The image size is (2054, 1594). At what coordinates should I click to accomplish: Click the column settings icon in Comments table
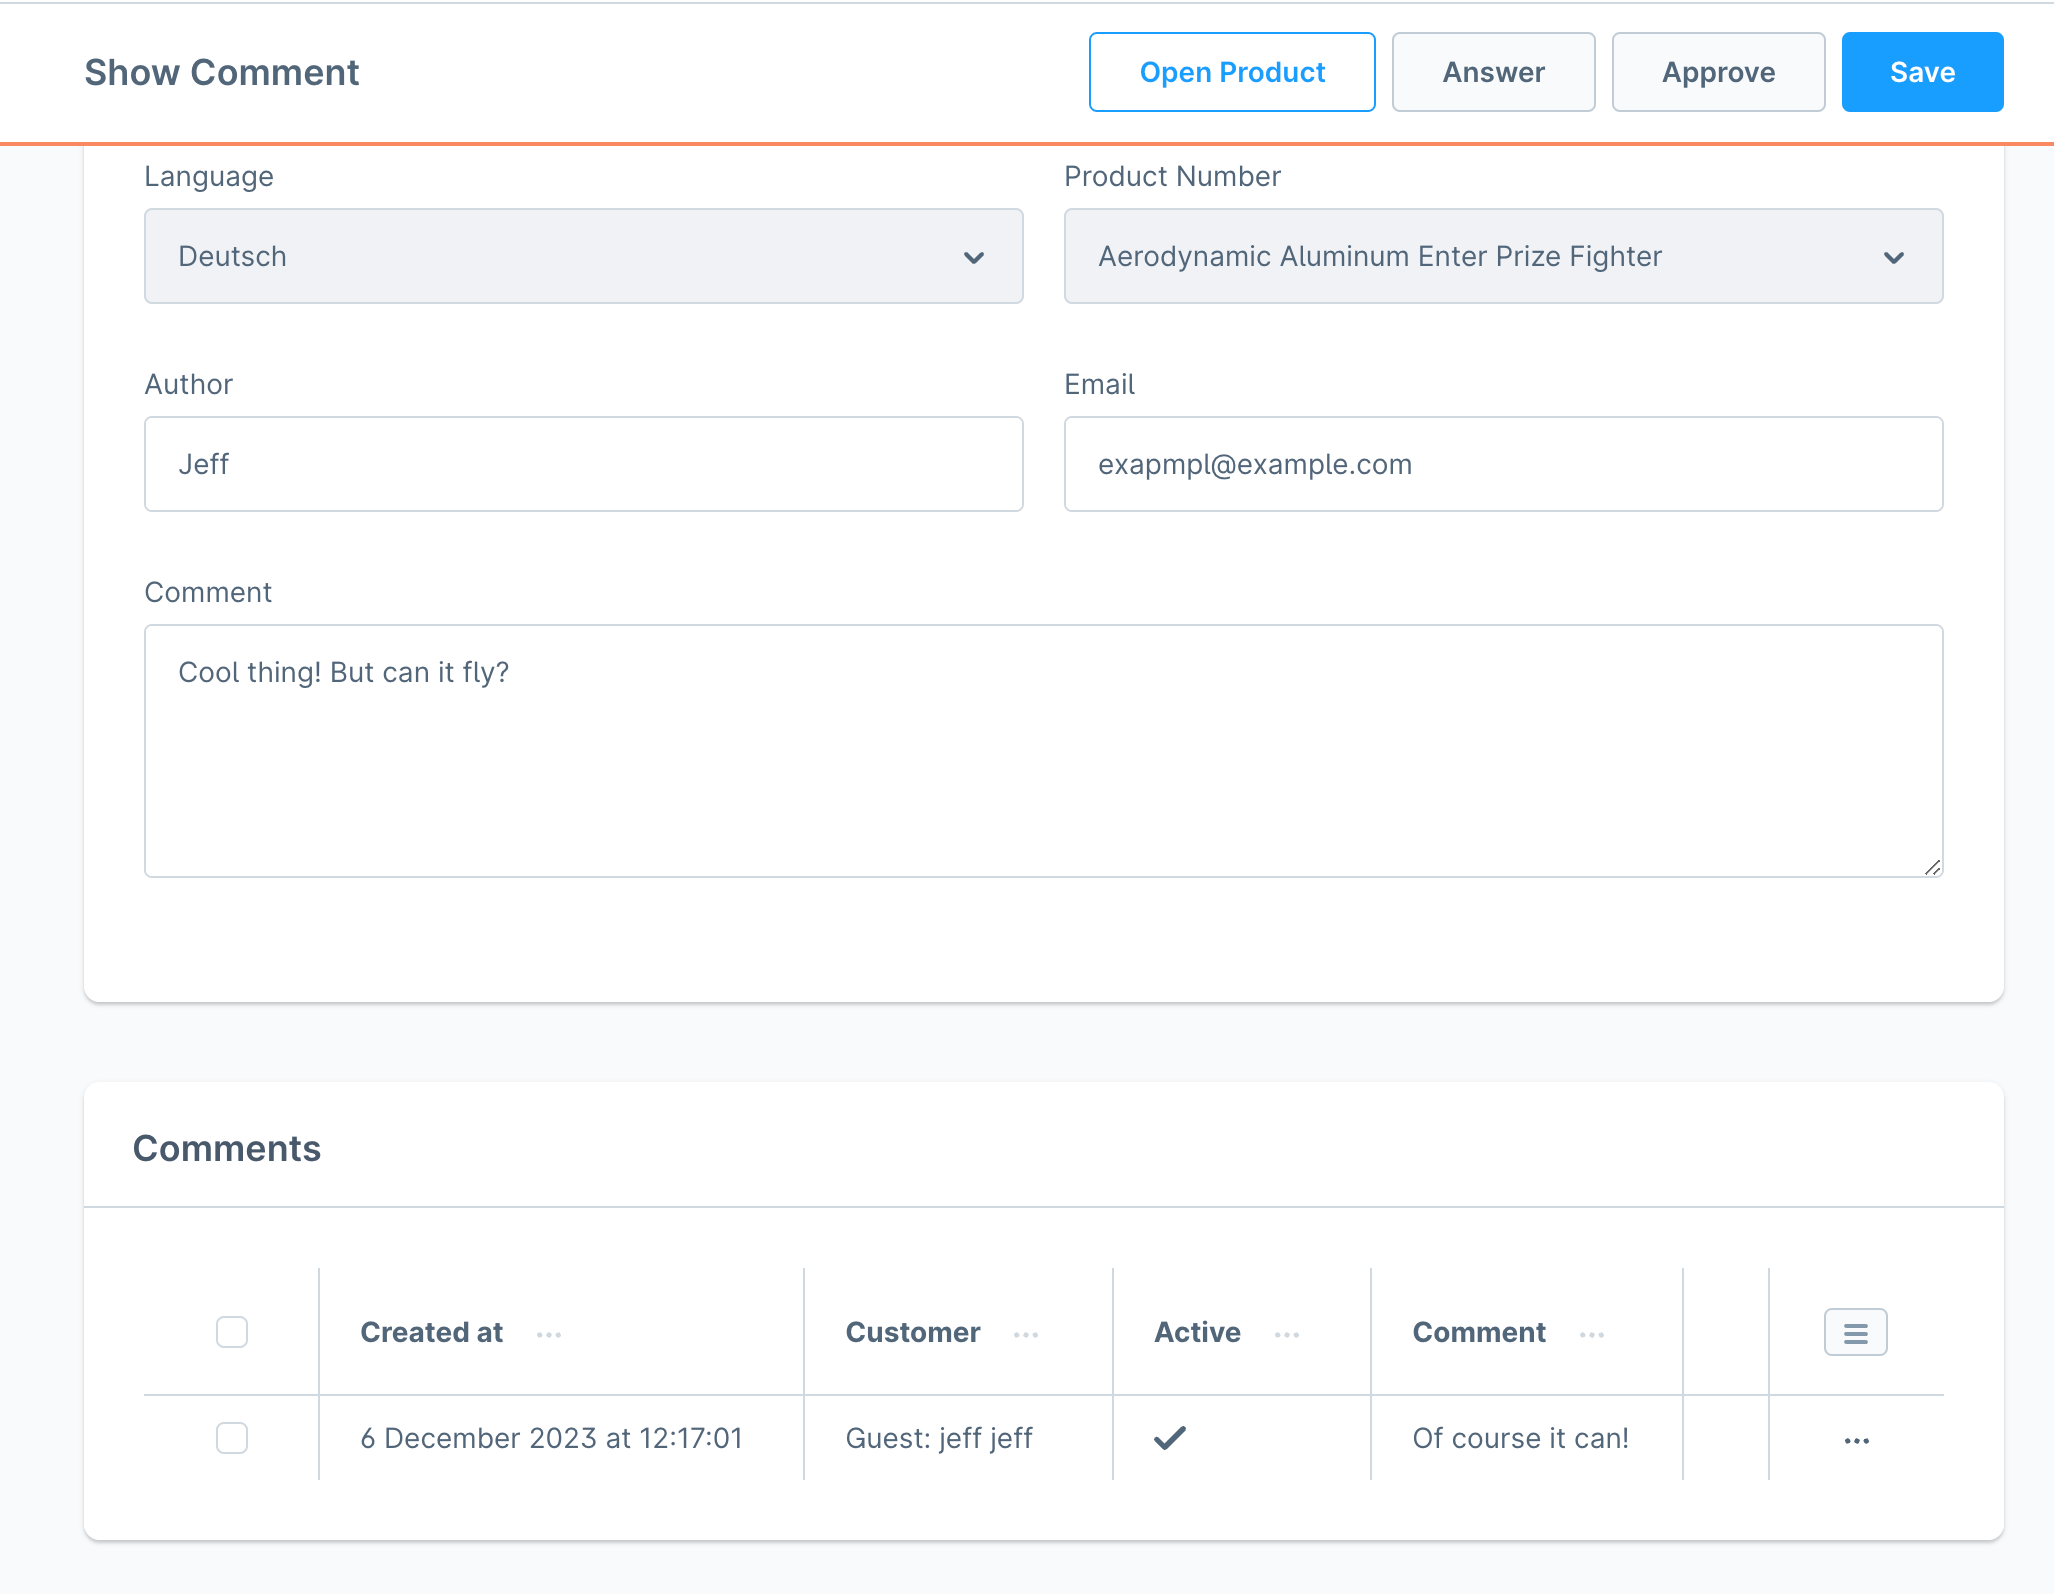coord(1857,1331)
